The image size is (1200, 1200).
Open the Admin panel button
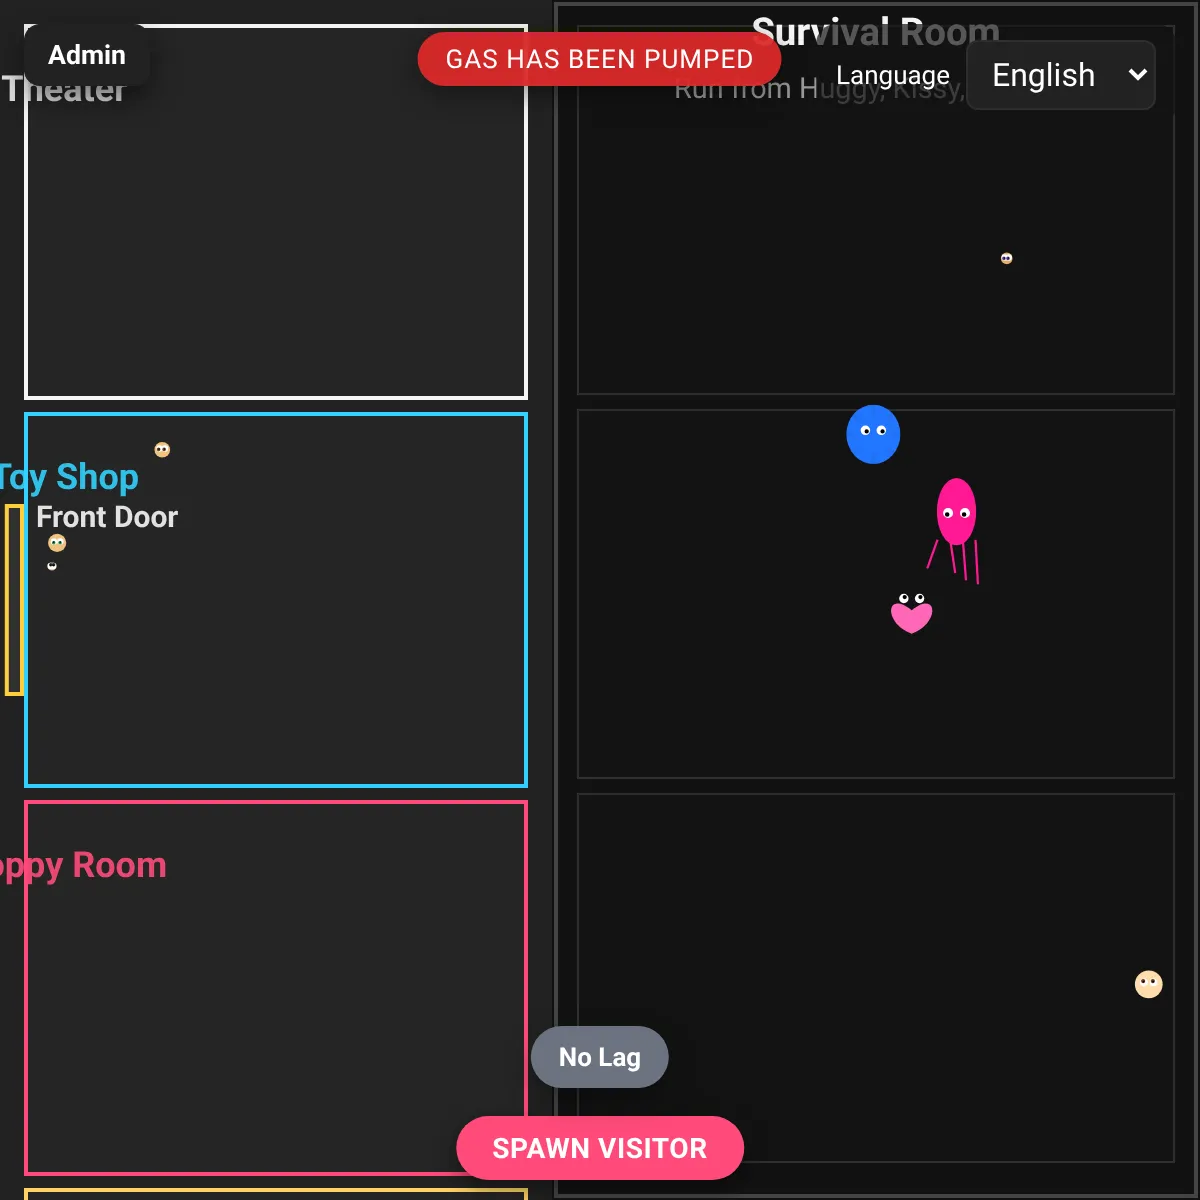87,55
